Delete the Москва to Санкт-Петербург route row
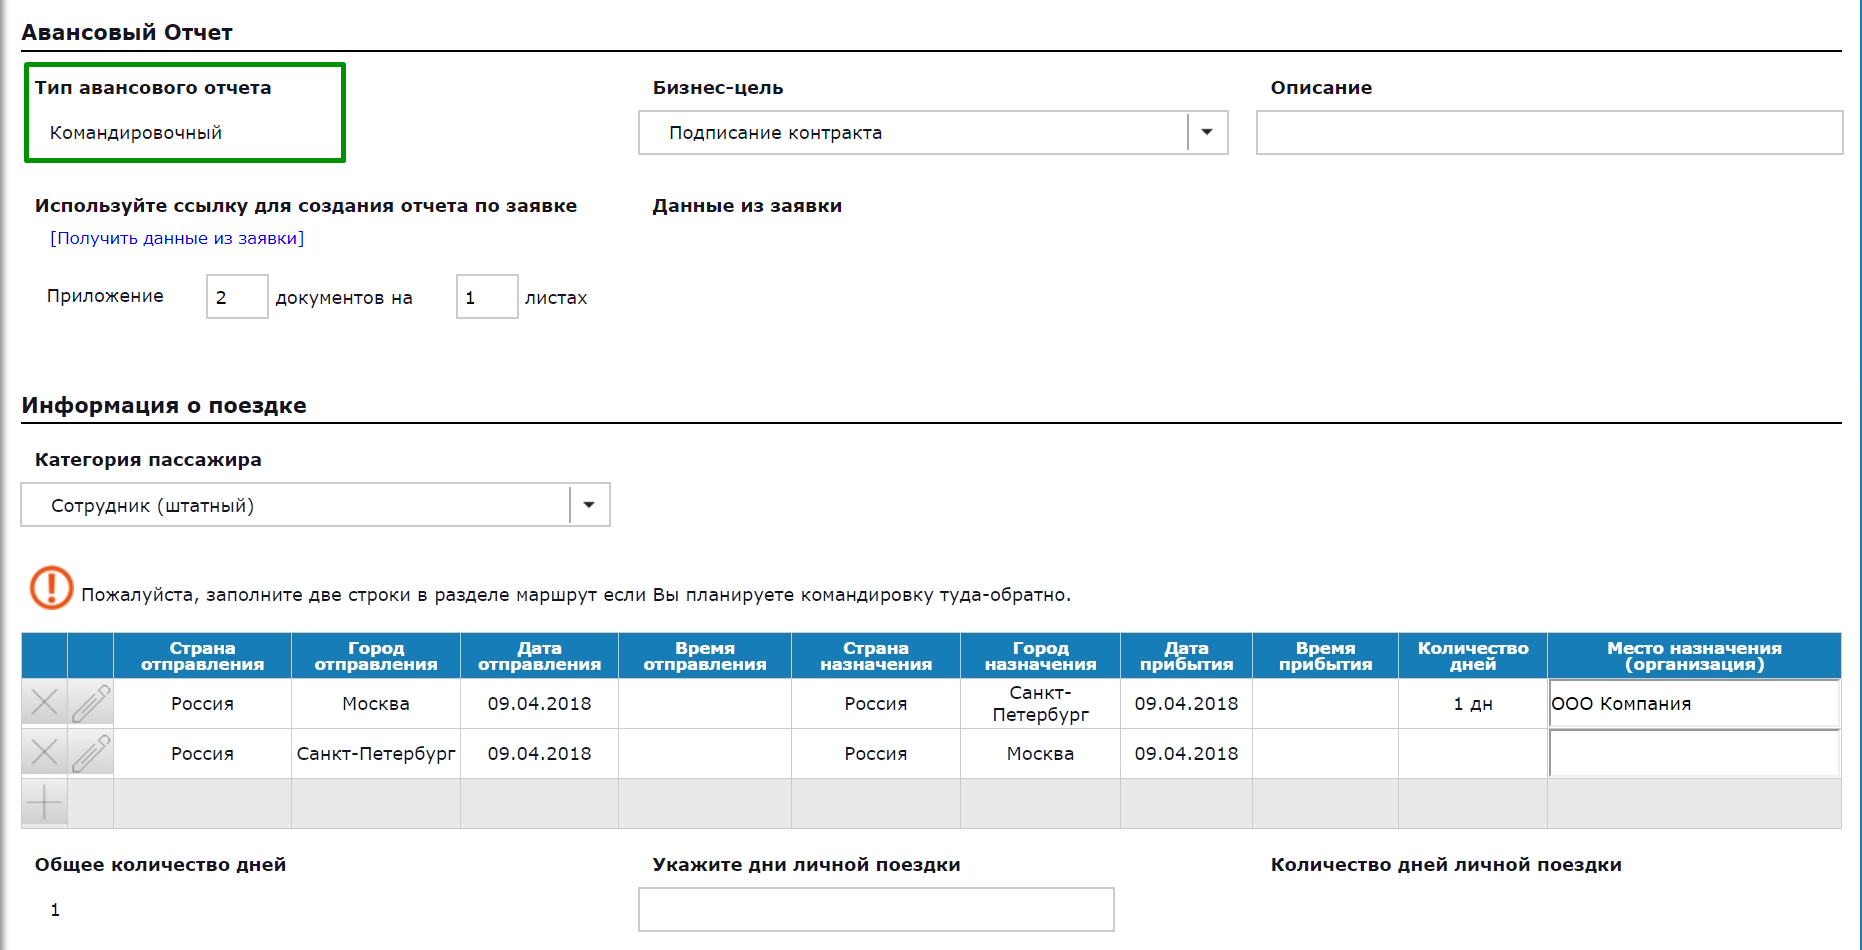 point(44,703)
